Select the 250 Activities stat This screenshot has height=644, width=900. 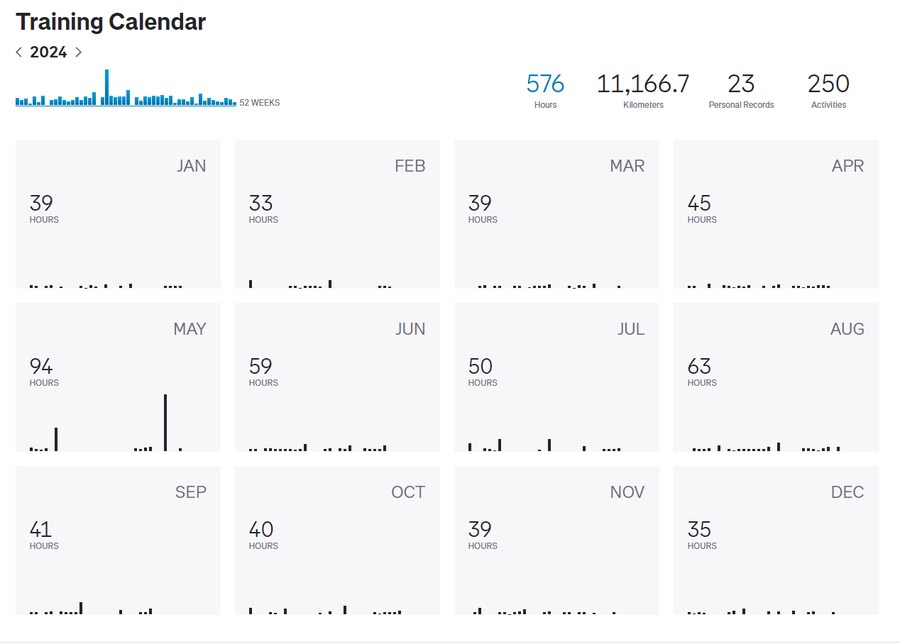coord(828,89)
